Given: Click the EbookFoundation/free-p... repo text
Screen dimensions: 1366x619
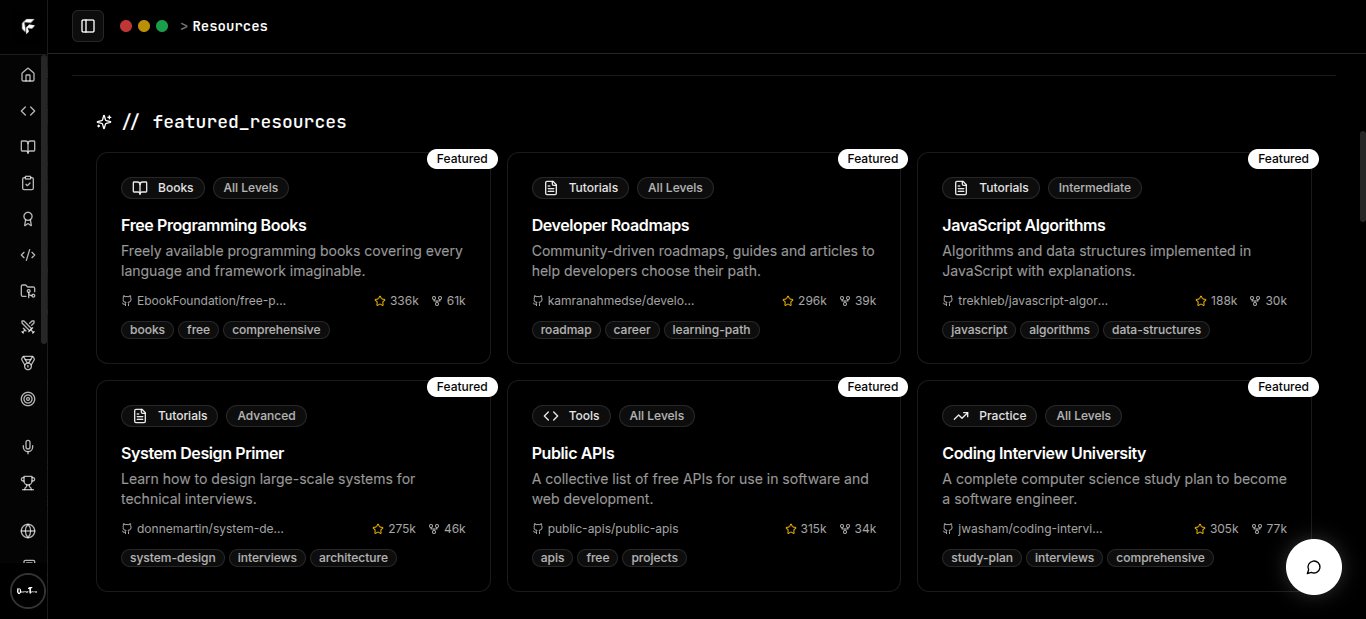Looking at the screenshot, I should pos(212,301).
